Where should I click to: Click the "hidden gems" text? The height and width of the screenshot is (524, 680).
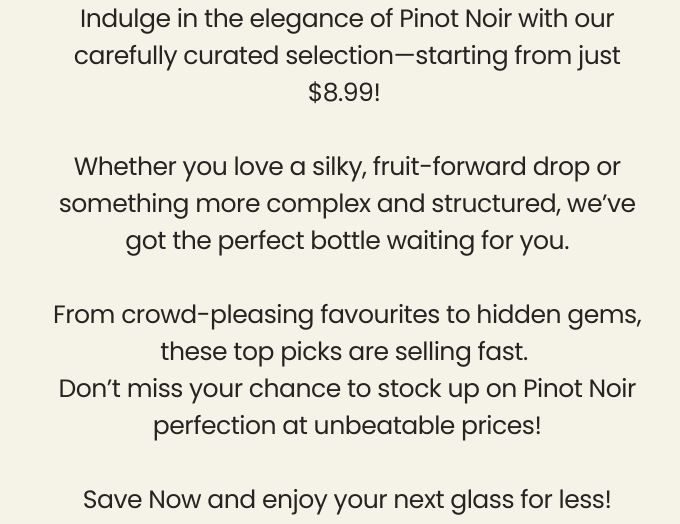(x=559, y=315)
